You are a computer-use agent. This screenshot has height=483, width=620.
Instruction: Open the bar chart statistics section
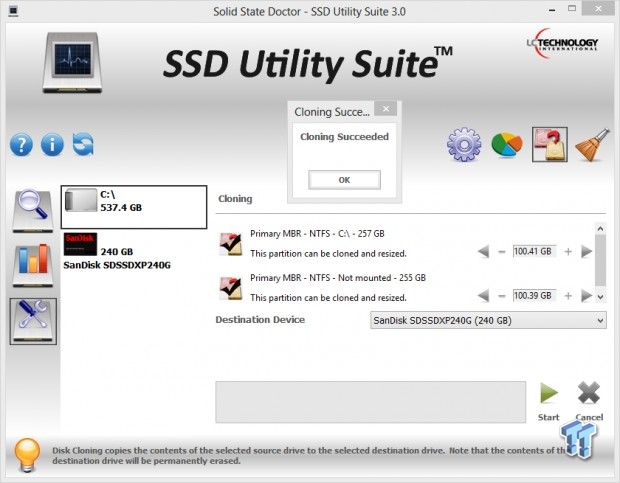pyautogui.click(x=32, y=264)
